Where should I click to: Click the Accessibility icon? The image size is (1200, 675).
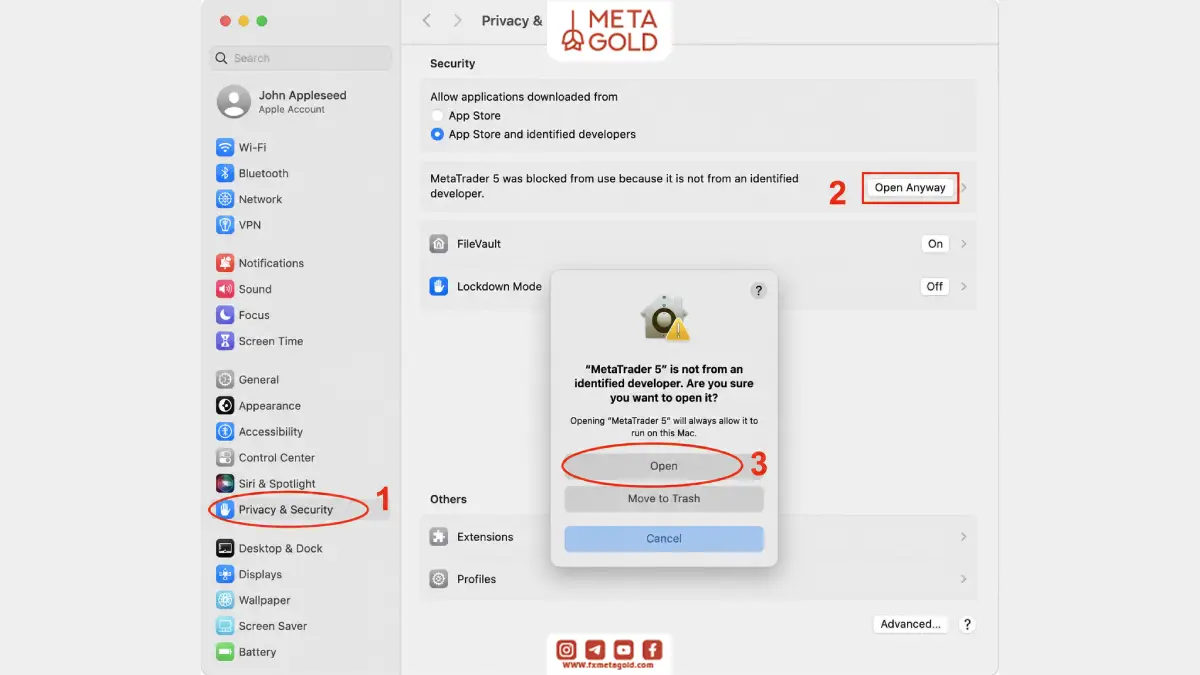pyautogui.click(x=225, y=432)
